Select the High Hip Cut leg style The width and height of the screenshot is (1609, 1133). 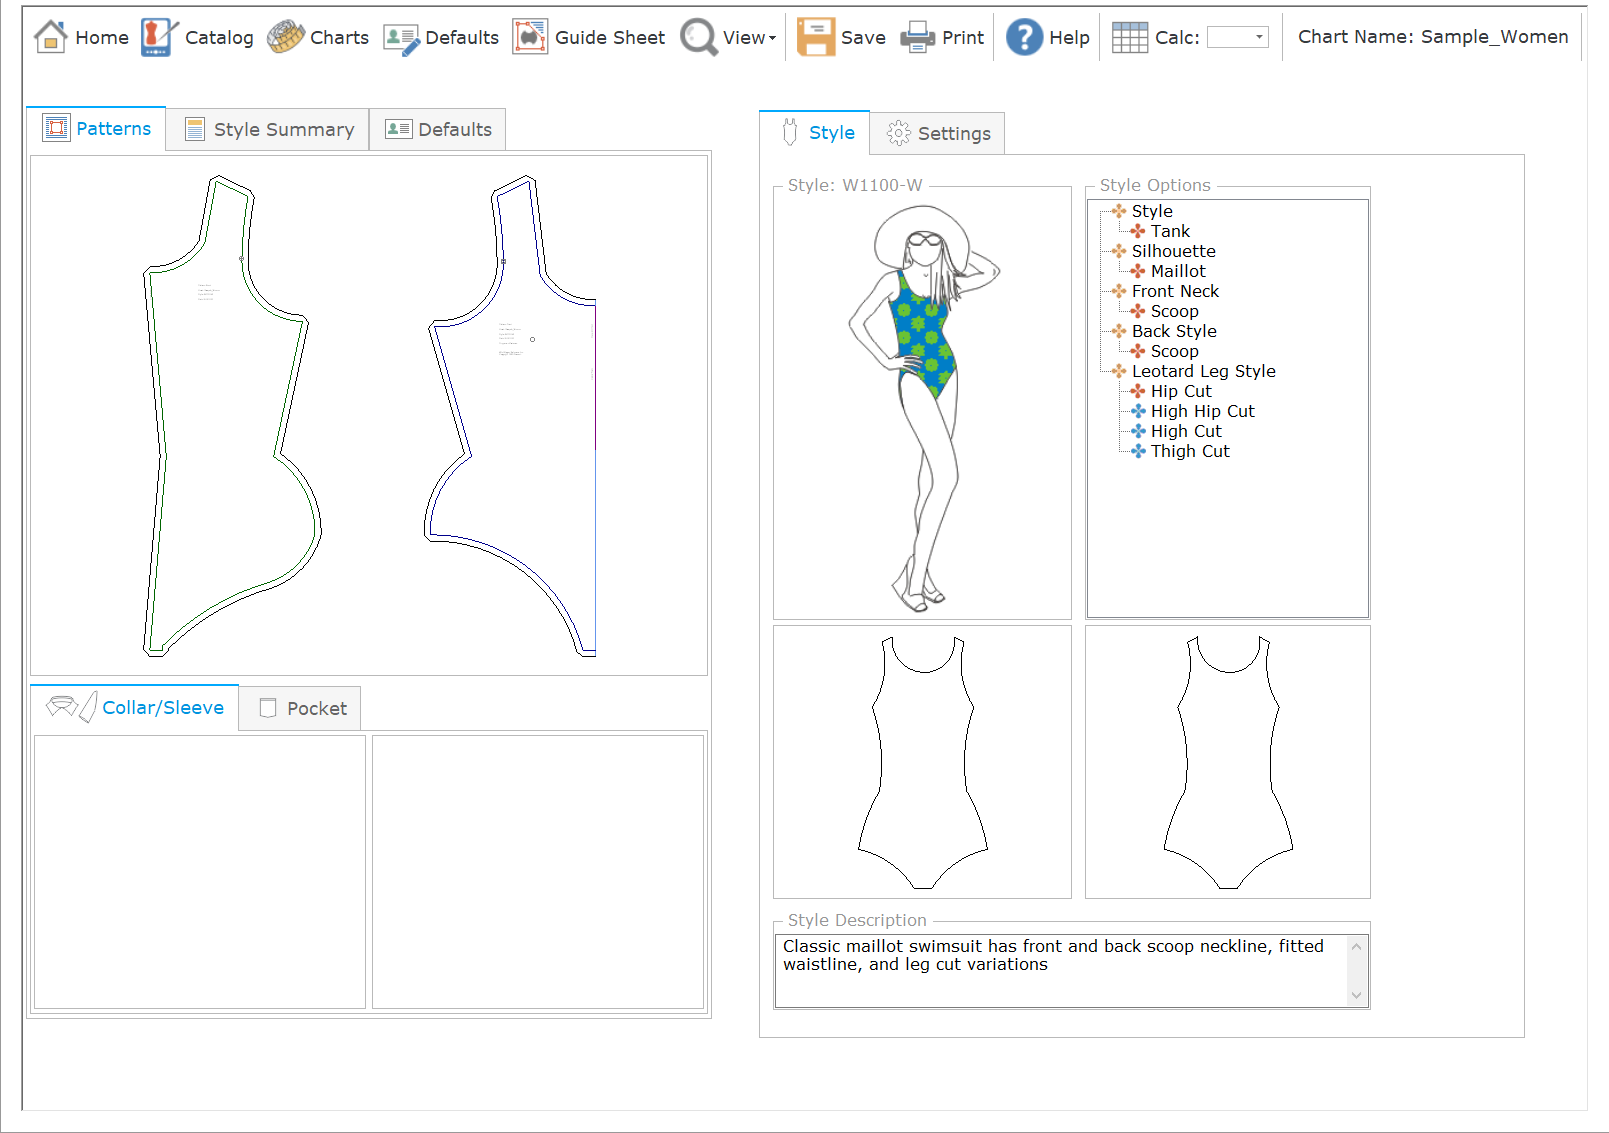[x=1202, y=411]
